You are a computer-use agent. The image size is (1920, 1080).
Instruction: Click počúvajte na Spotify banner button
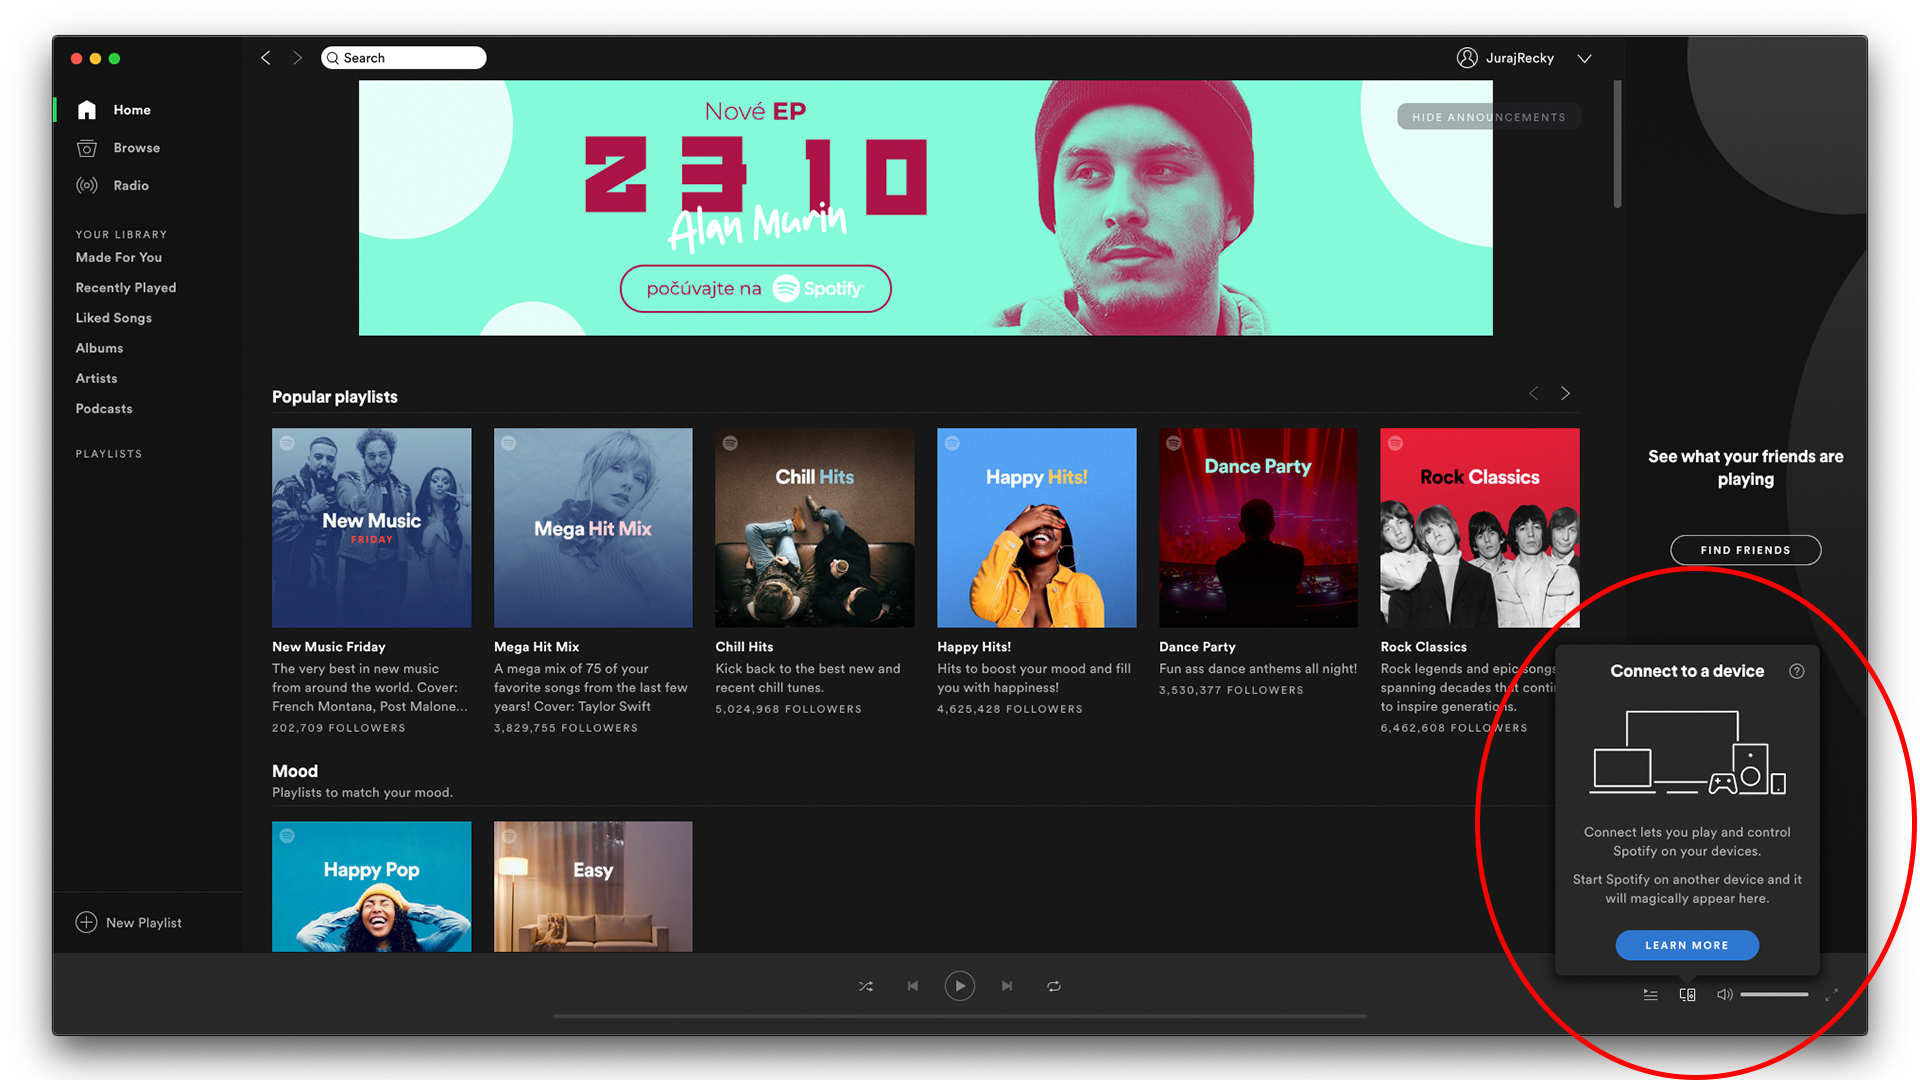coord(755,289)
